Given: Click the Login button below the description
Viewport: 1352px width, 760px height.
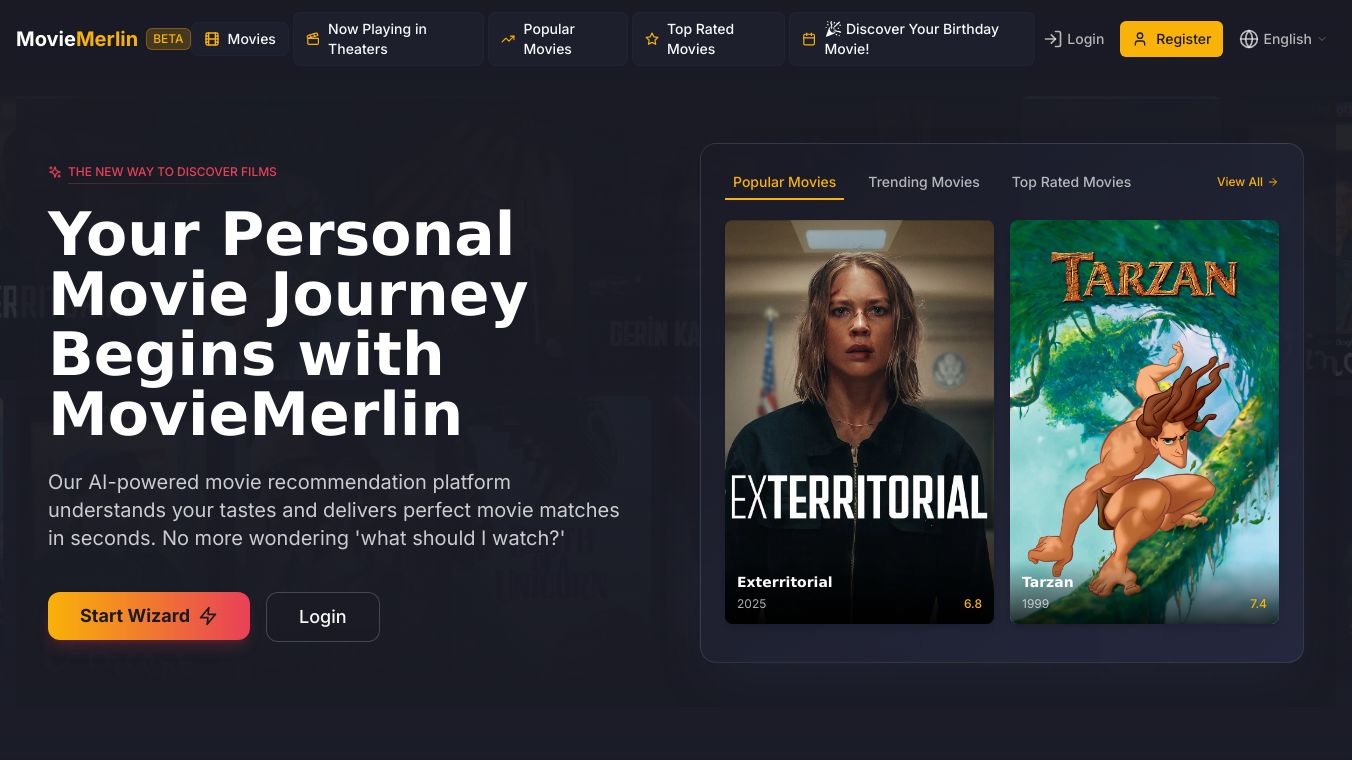Looking at the screenshot, I should pyautogui.click(x=323, y=617).
